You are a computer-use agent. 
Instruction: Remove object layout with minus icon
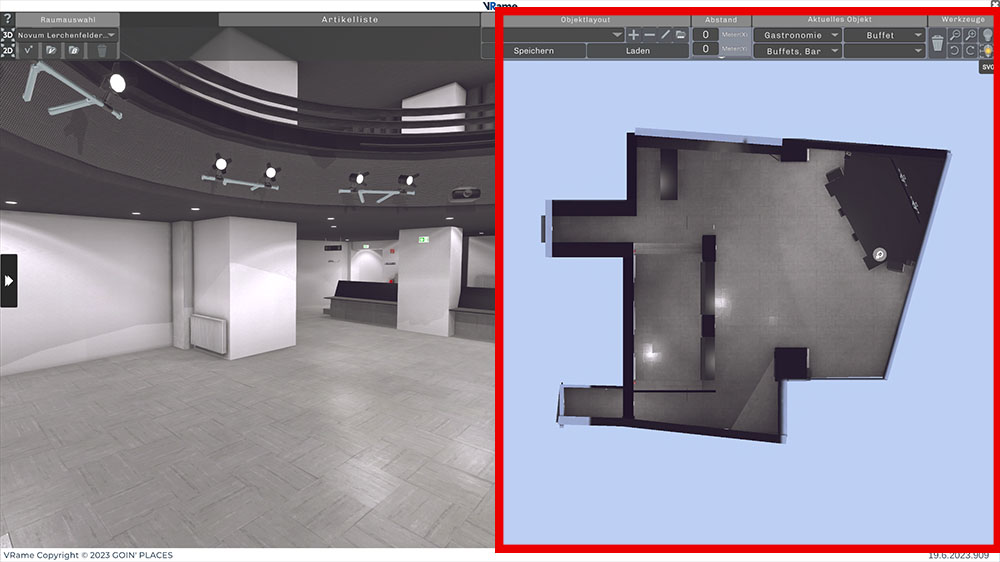(x=649, y=35)
